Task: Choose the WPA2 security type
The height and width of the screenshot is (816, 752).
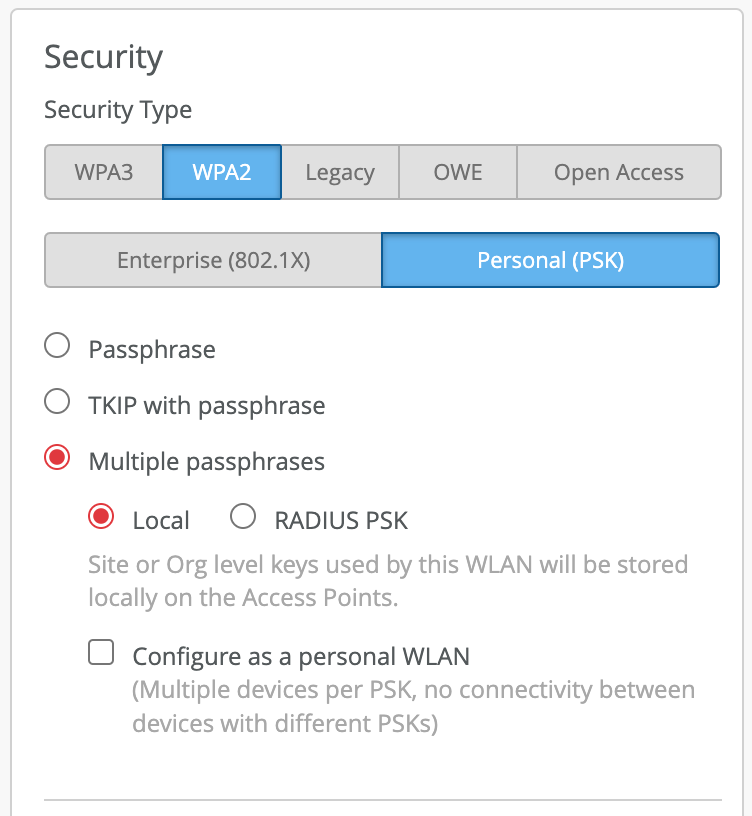Action: (x=222, y=172)
